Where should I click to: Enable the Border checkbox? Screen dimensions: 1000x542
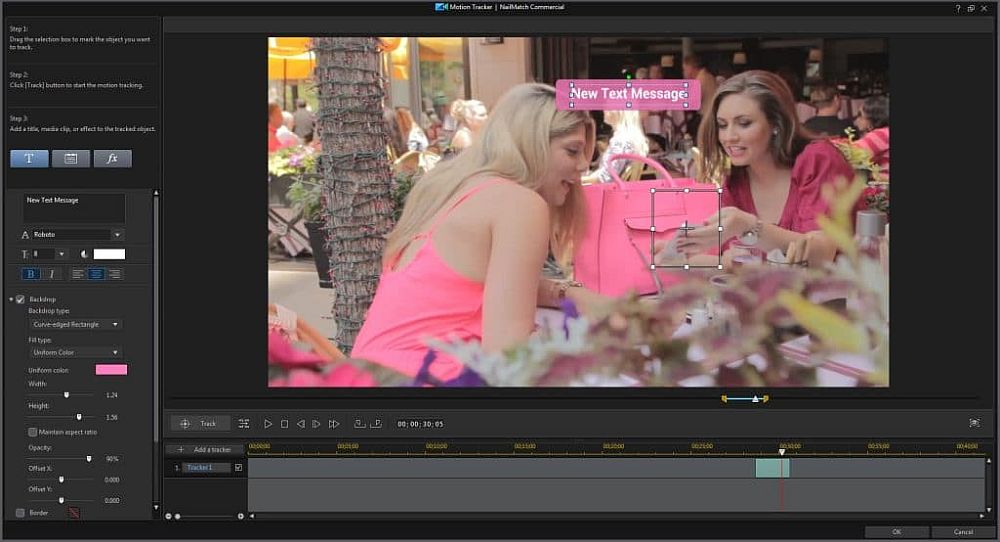click(20, 513)
